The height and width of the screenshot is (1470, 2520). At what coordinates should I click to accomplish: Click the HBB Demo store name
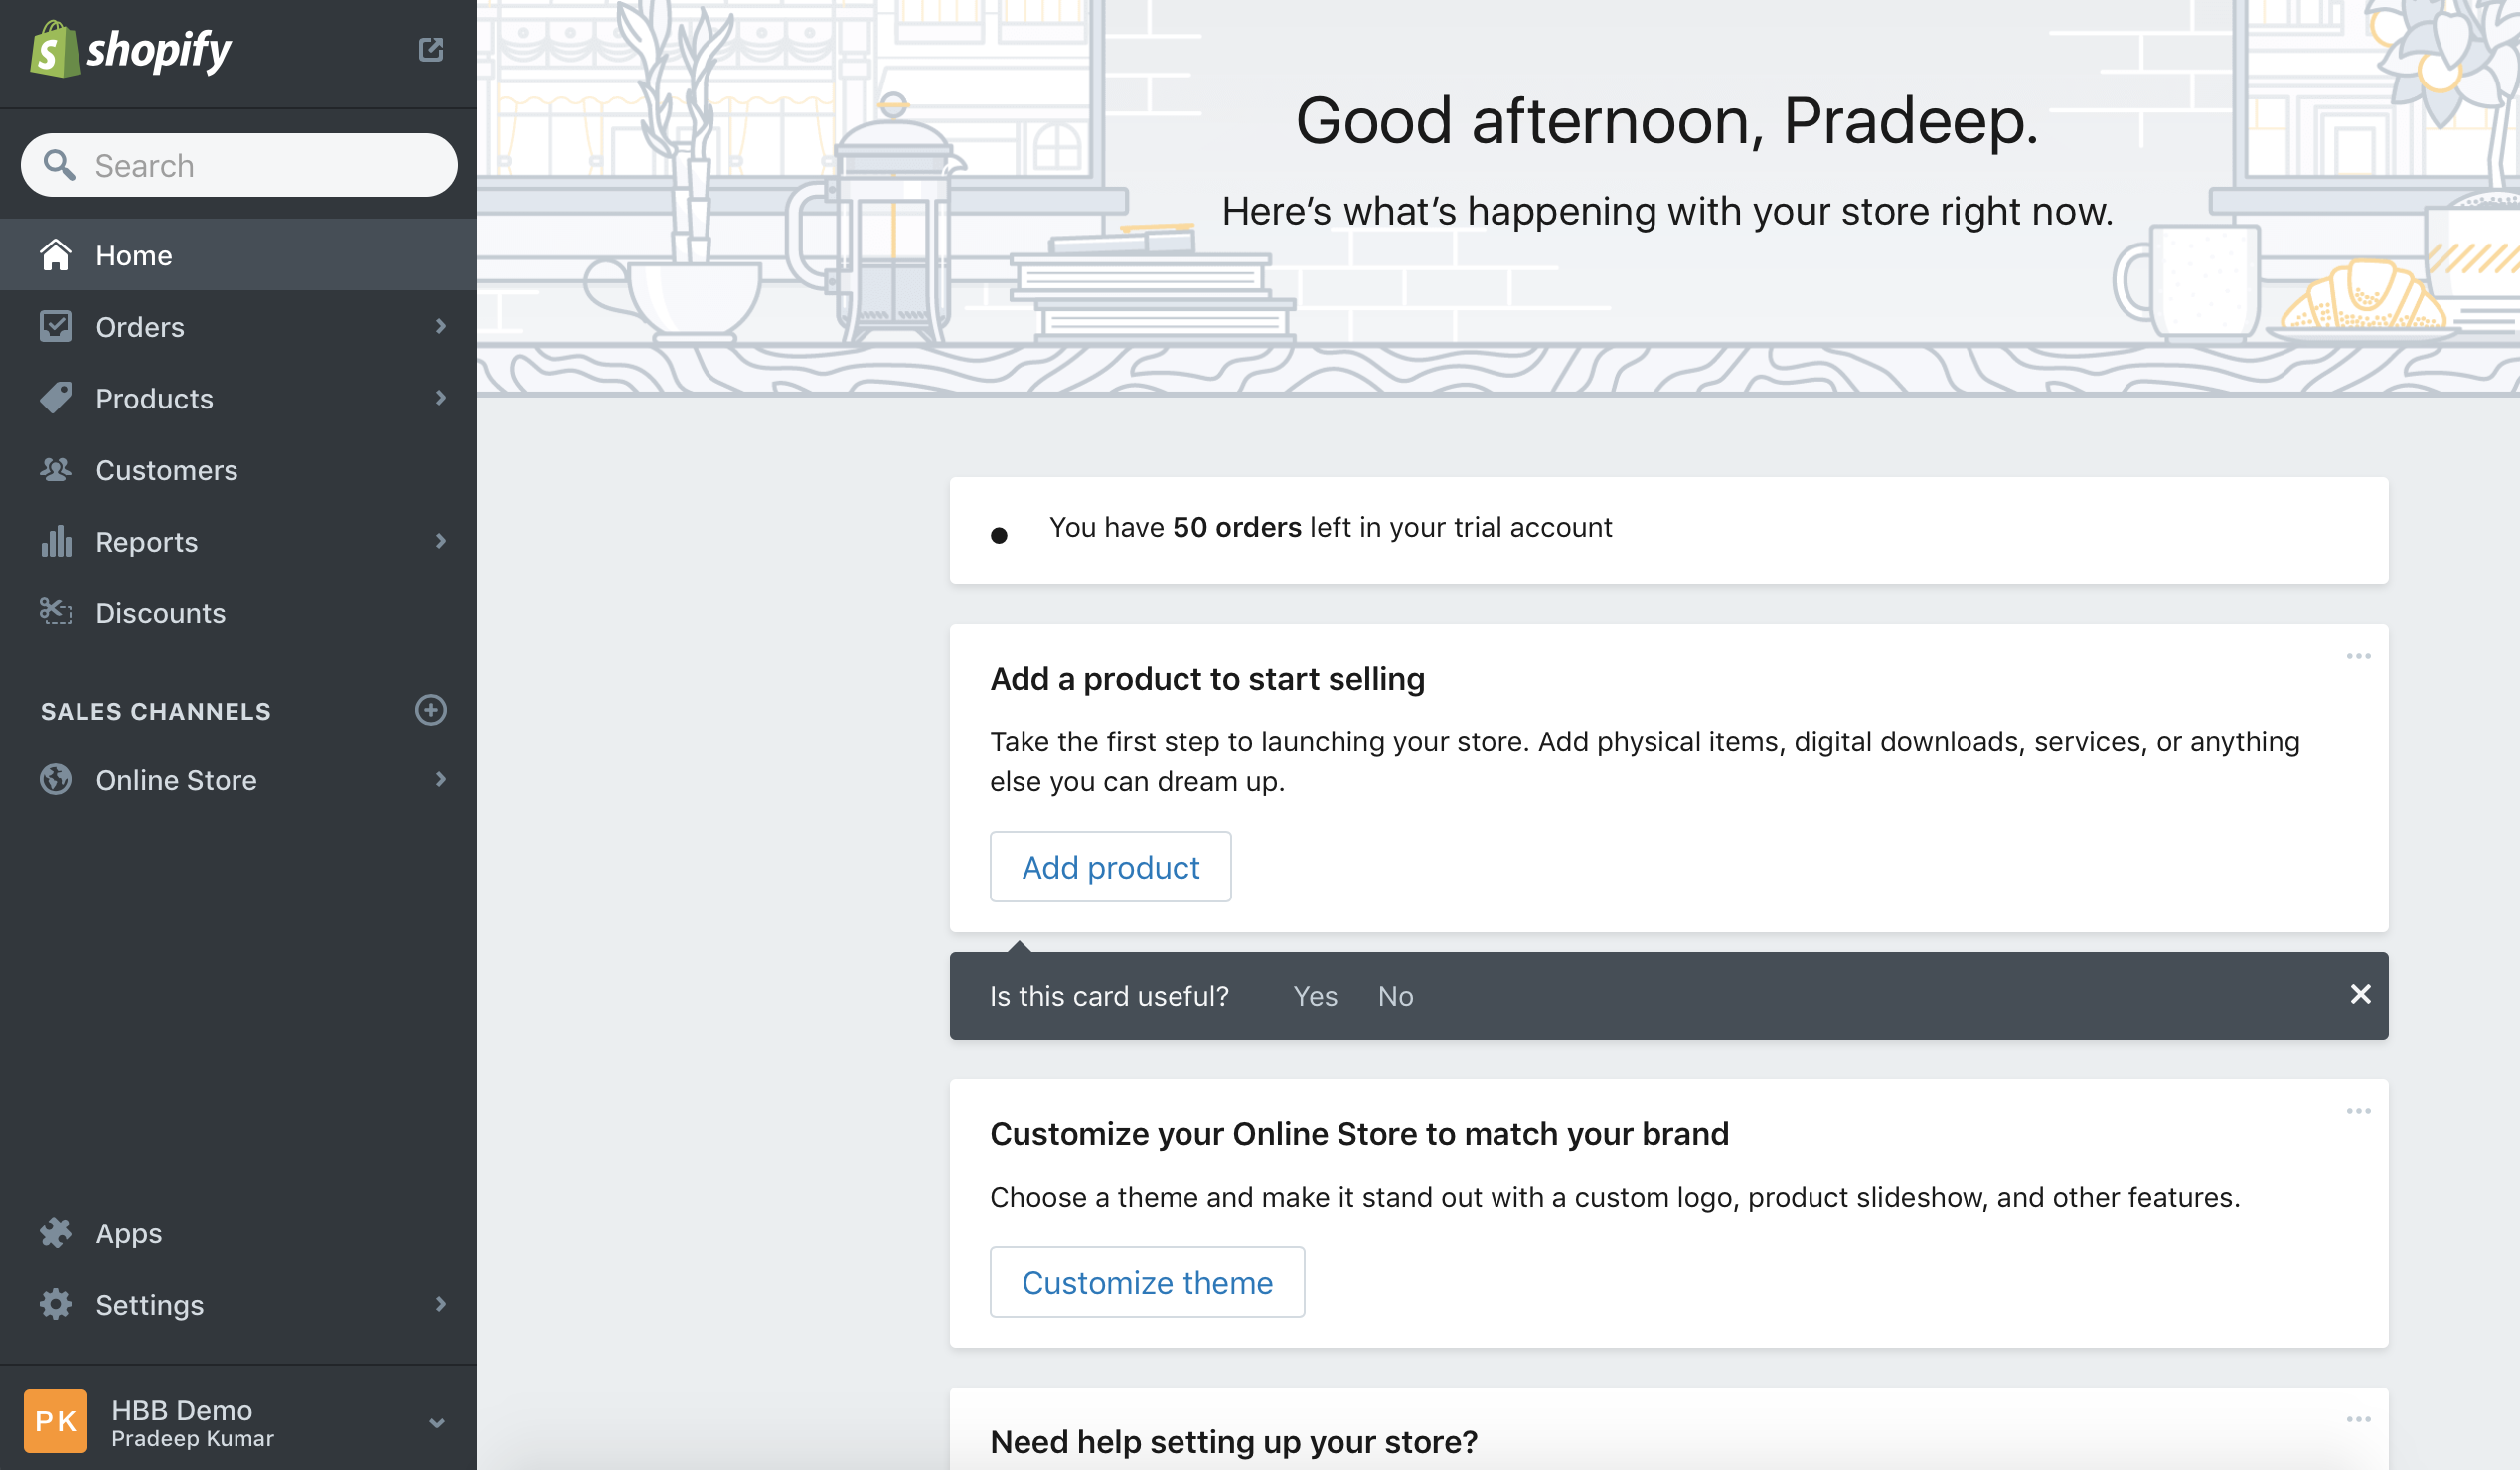point(182,1410)
